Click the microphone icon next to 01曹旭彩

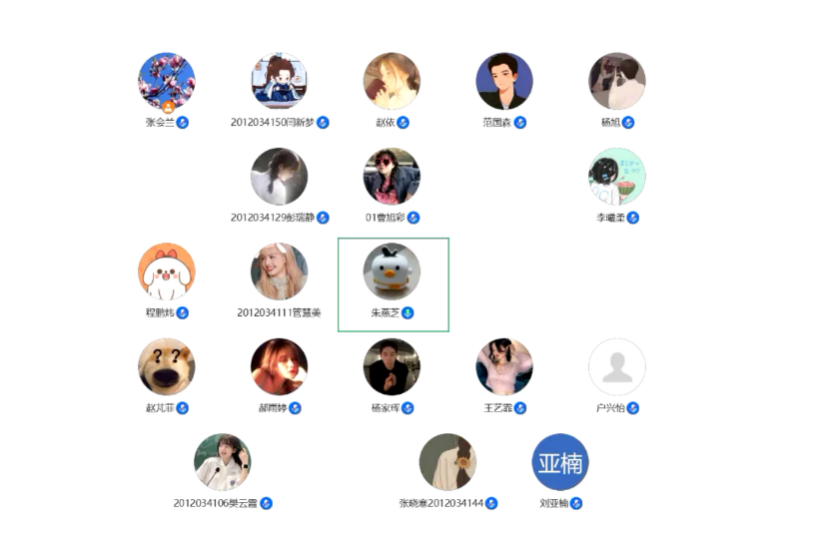pyautogui.click(x=413, y=218)
